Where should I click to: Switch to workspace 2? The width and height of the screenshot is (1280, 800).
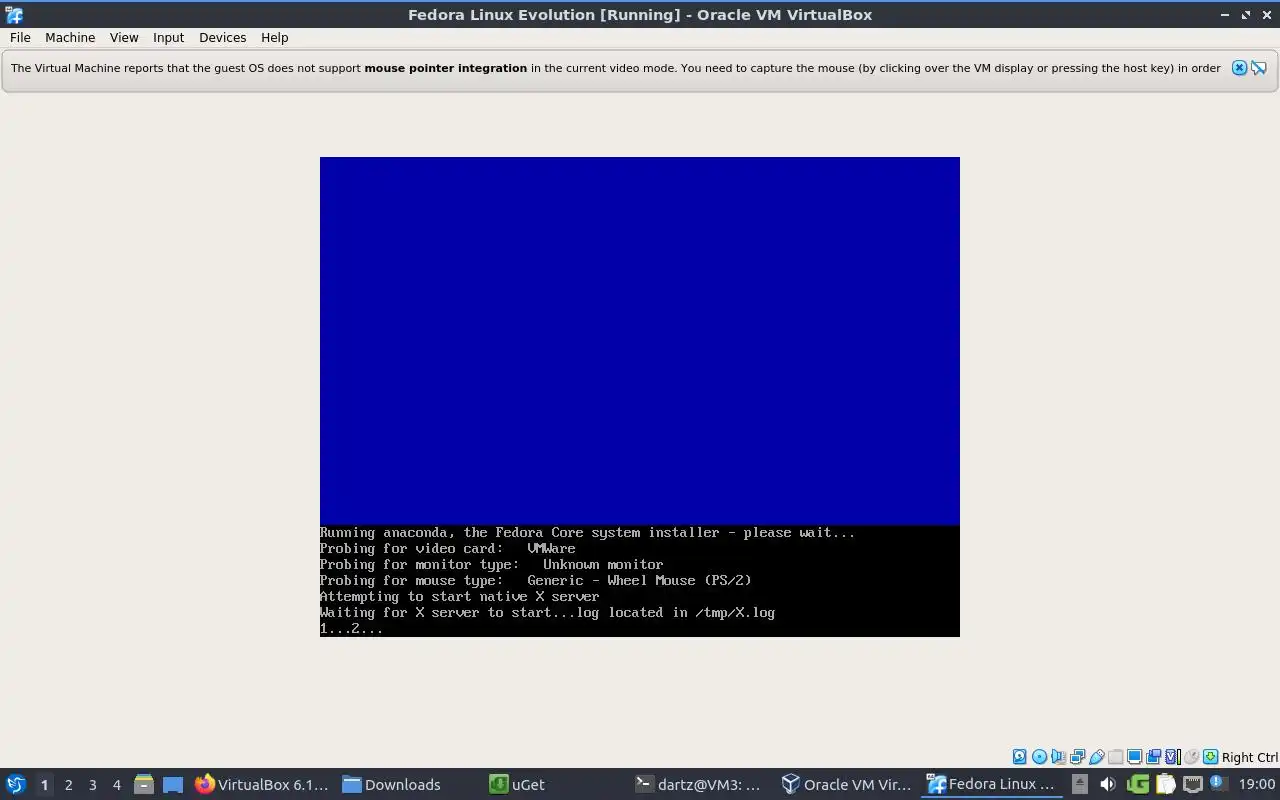click(68, 784)
